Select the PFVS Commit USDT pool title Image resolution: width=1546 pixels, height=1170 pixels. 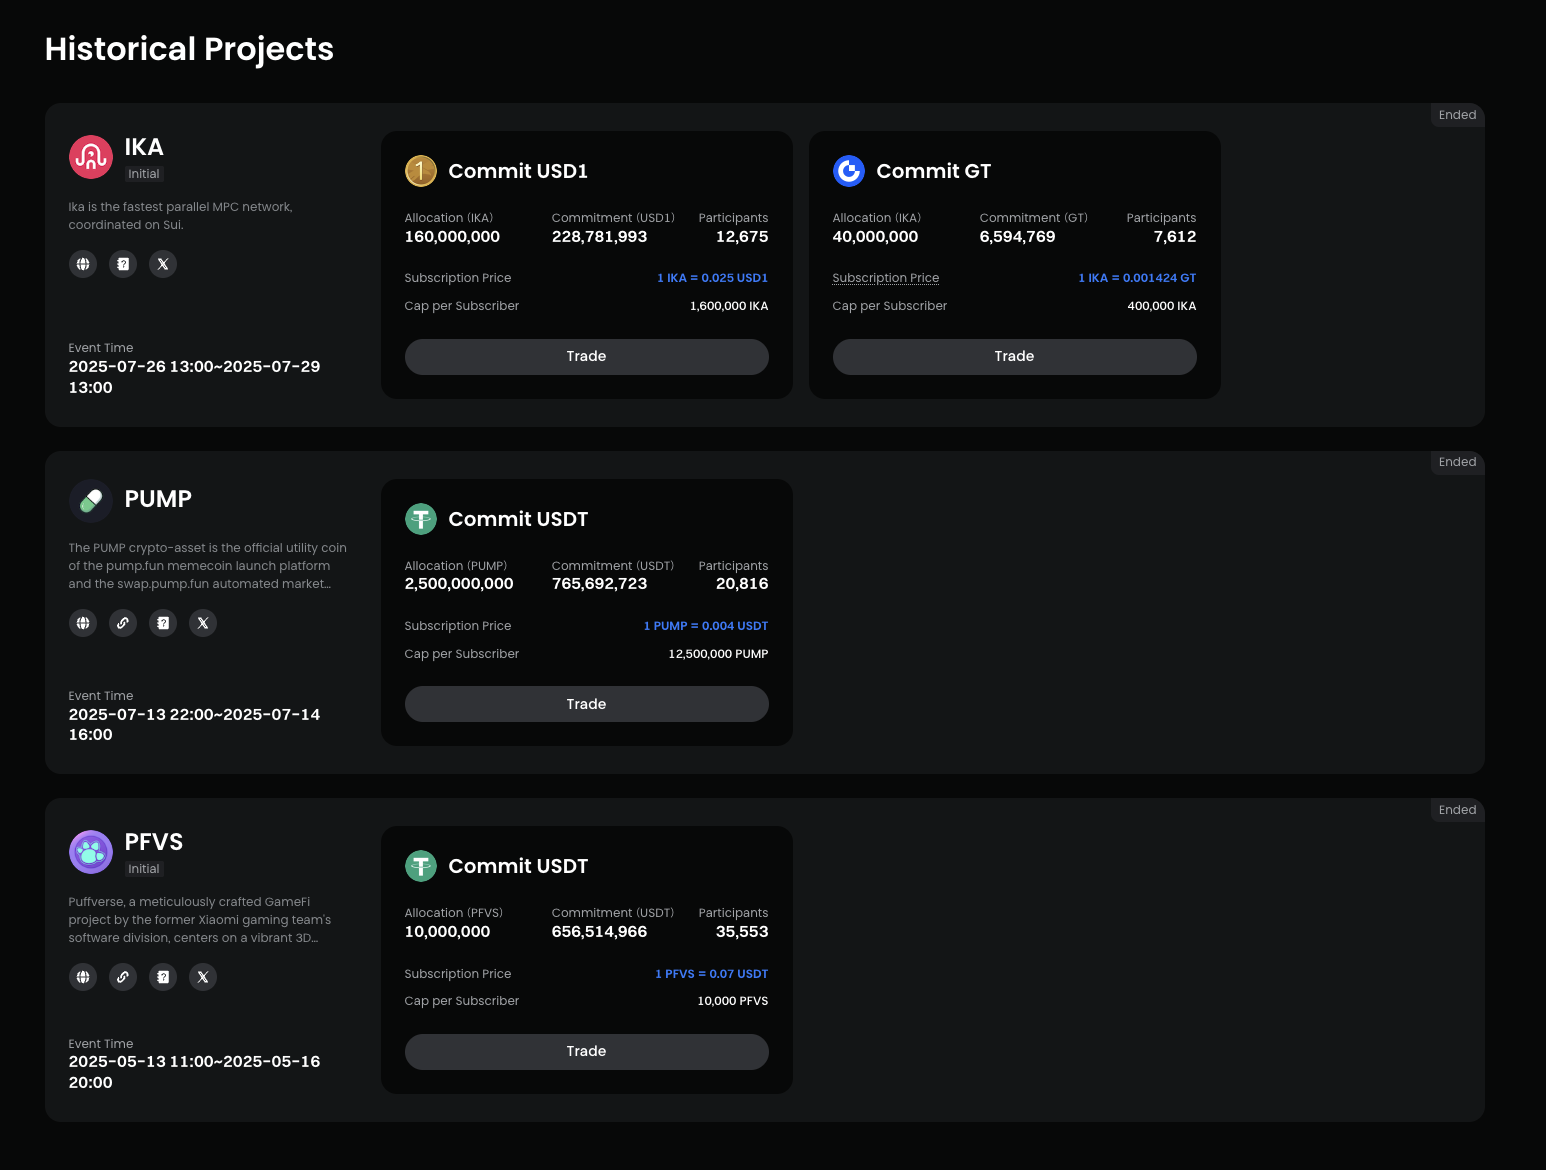(518, 866)
